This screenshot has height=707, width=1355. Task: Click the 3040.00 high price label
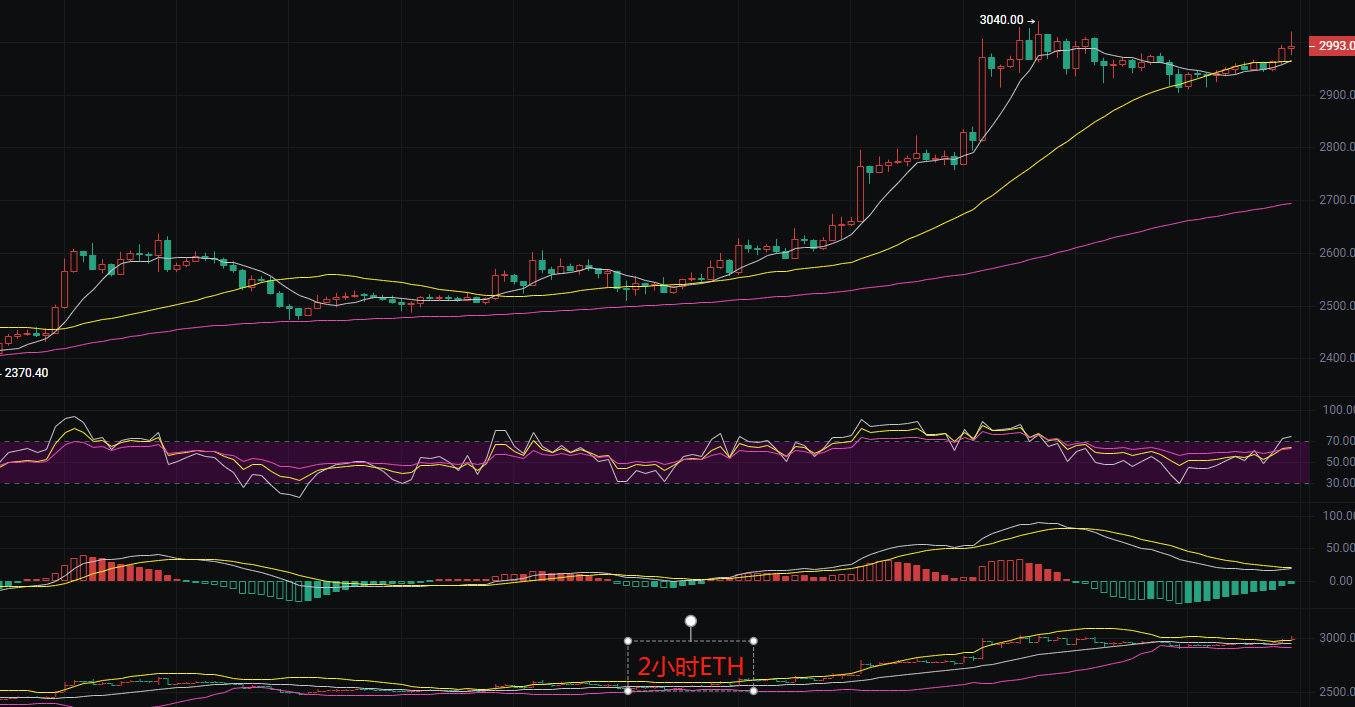point(1001,20)
